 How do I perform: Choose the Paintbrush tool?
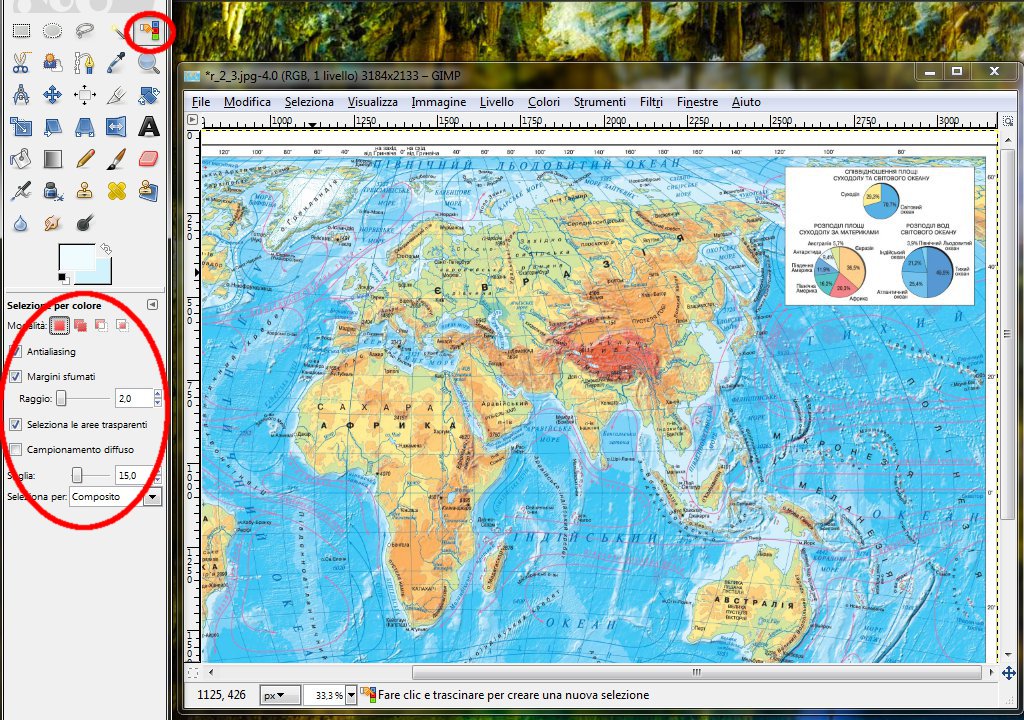[116, 159]
